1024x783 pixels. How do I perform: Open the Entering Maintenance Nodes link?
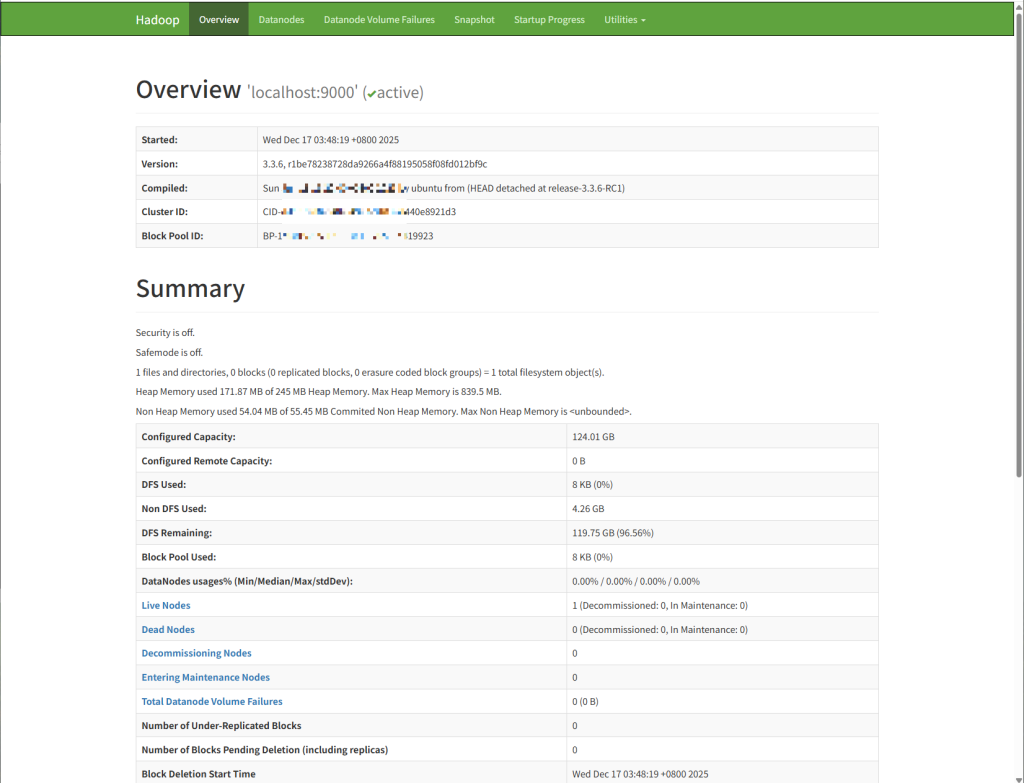pos(205,677)
